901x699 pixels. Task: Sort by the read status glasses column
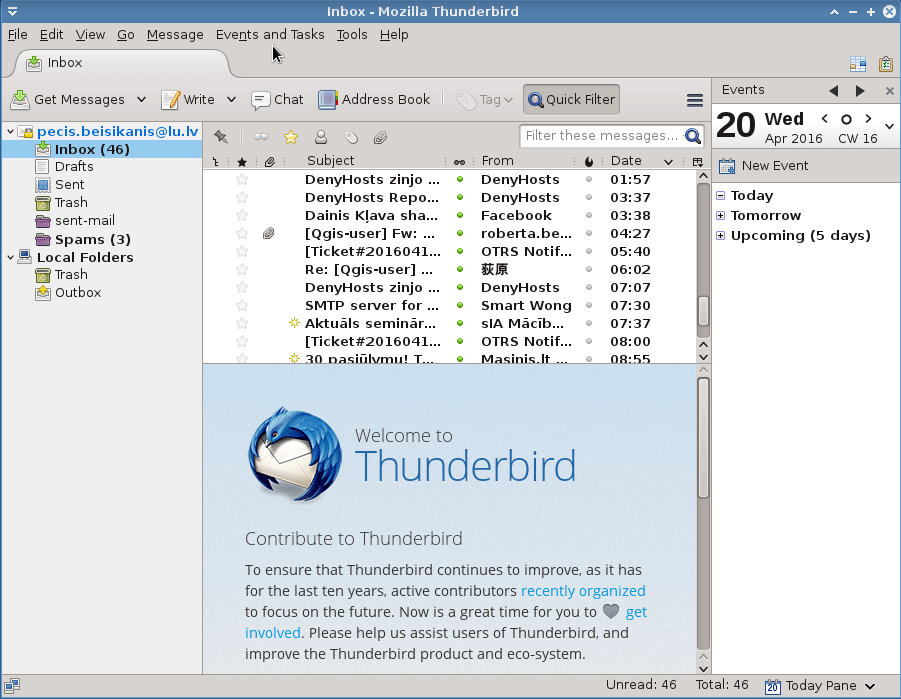[459, 162]
